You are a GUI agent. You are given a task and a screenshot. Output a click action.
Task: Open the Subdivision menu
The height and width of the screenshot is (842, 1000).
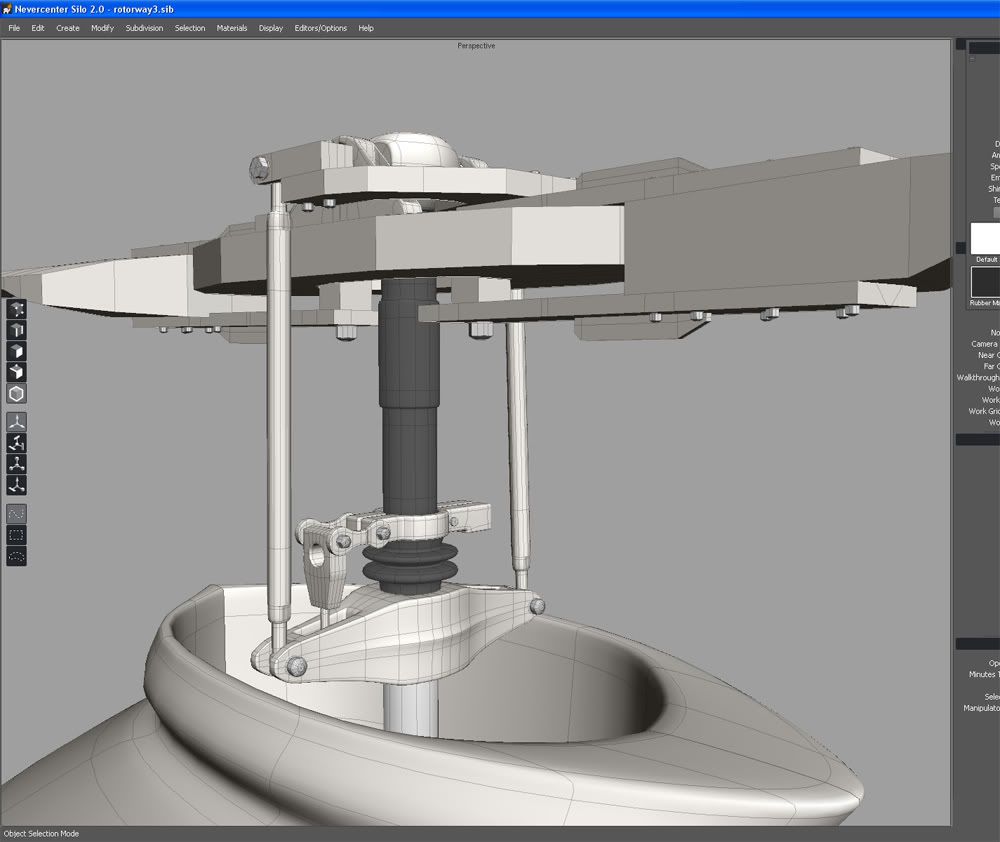click(144, 28)
